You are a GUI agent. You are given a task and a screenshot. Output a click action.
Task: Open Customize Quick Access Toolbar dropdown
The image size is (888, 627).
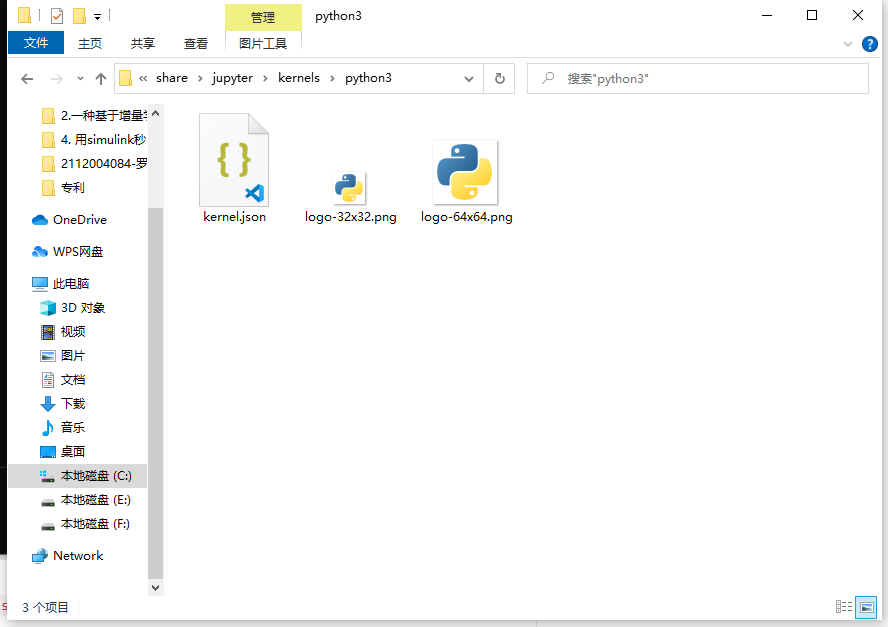tap(97, 17)
